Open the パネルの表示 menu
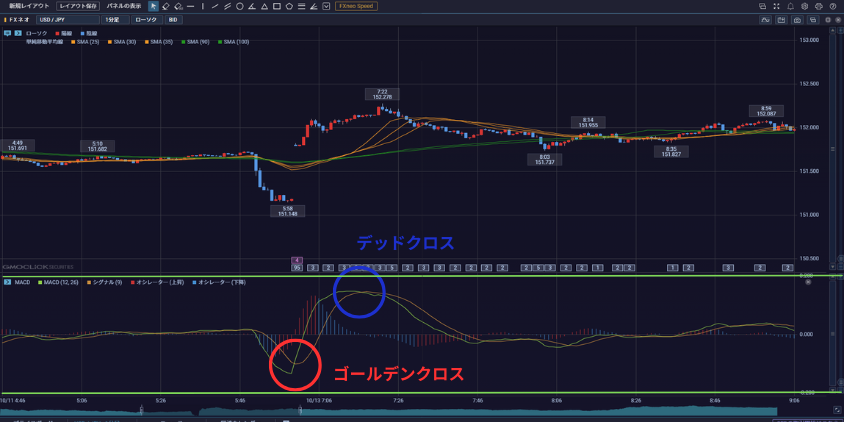This screenshot has height=422, width=844. 124,6
